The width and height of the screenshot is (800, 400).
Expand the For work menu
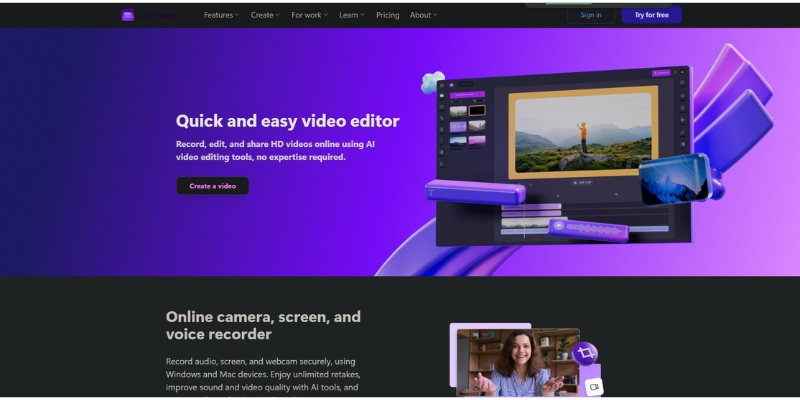(x=310, y=15)
